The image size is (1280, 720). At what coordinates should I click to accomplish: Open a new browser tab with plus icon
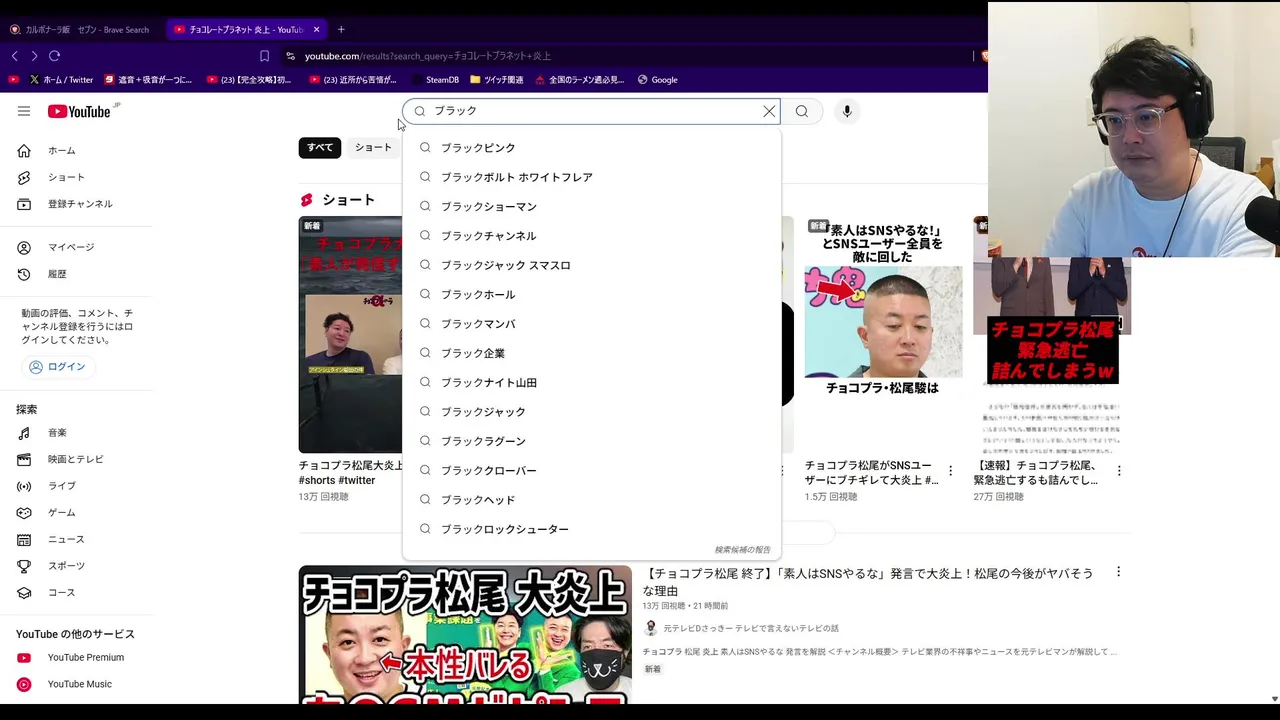tap(341, 29)
